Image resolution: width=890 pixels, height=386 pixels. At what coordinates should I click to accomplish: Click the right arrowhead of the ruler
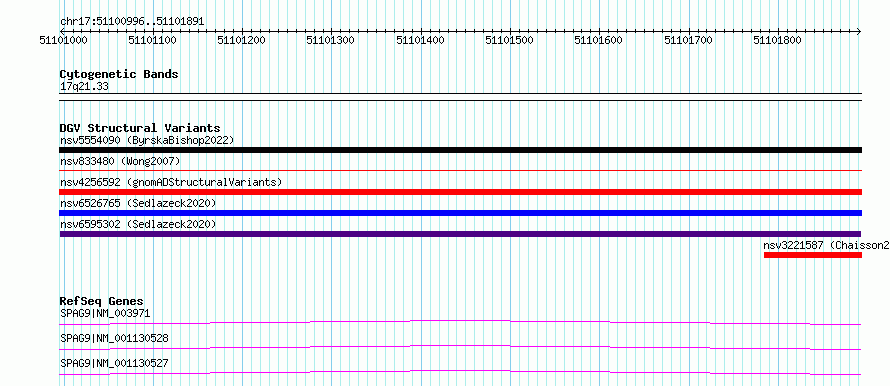(x=859, y=31)
